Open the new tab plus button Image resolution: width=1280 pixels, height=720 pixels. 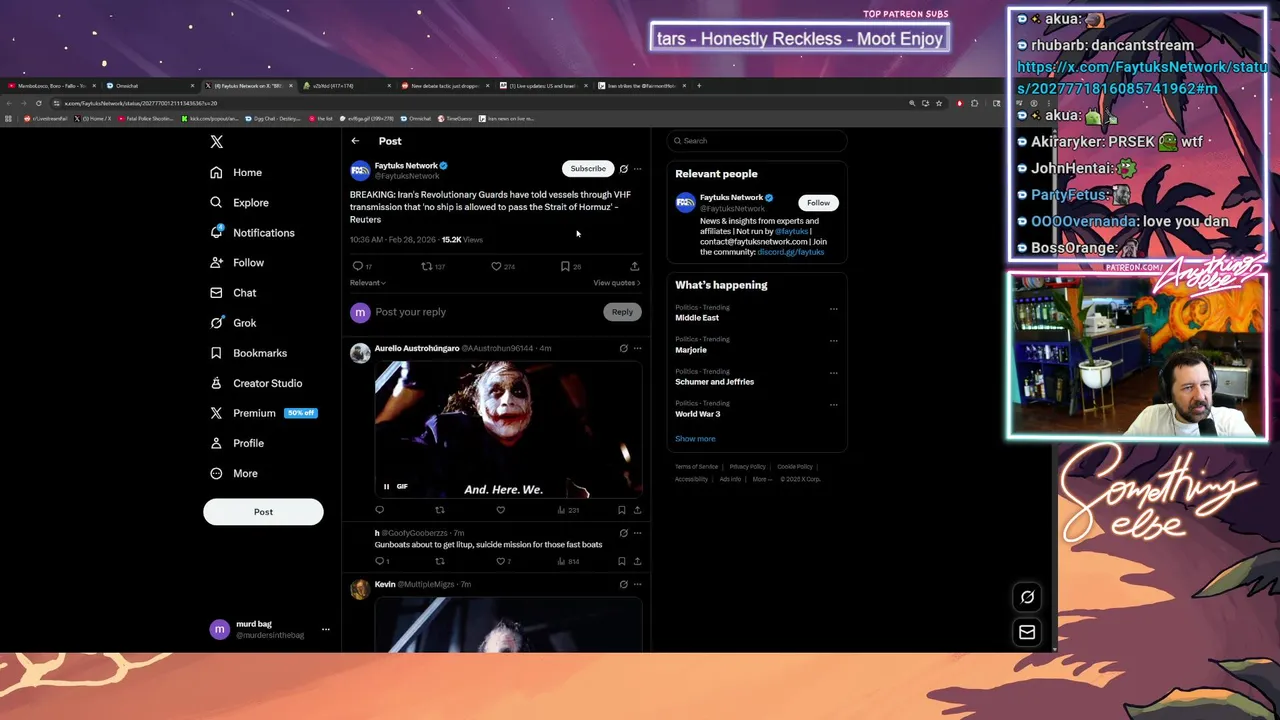(x=699, y=86)
